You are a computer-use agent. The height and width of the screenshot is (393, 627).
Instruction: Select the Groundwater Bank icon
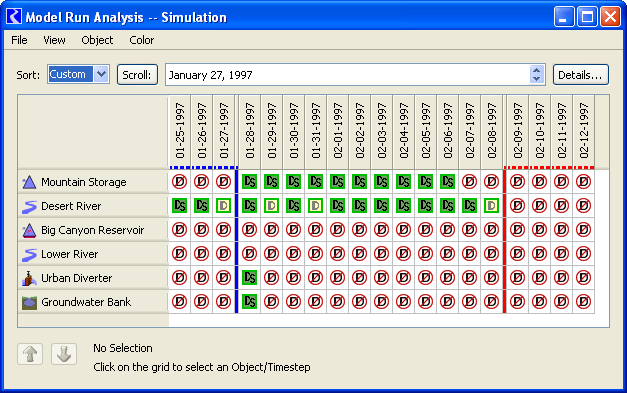pyautogui.click(x=29, y=303)
